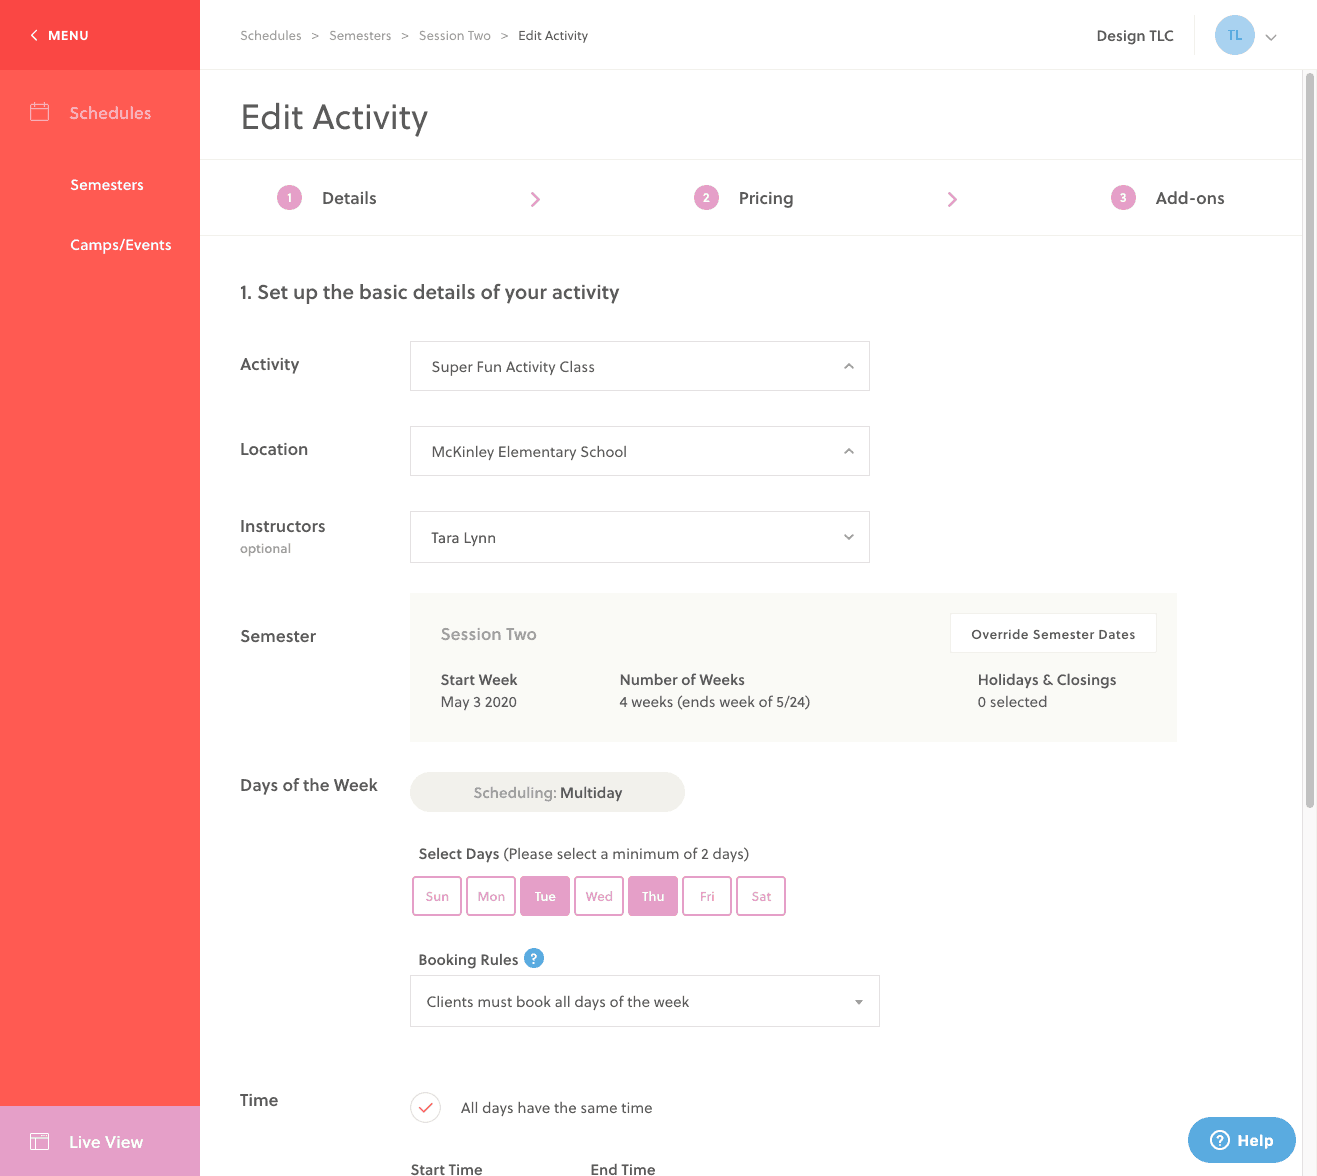Image resolution: width=1317 pixels, height=1176 pixels.
Task: Switch to the Semesters sidebar item
Action: [x=107, y=185]
